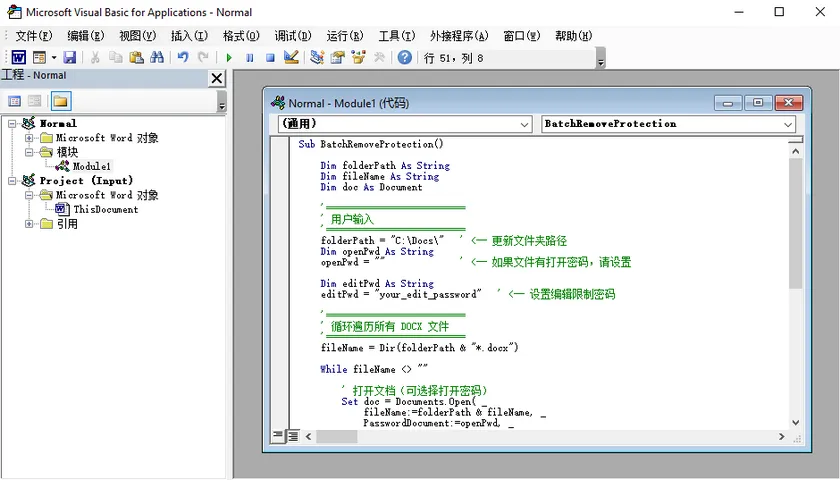
Task: Toggle Folders button in project panel
Action: 61,101
